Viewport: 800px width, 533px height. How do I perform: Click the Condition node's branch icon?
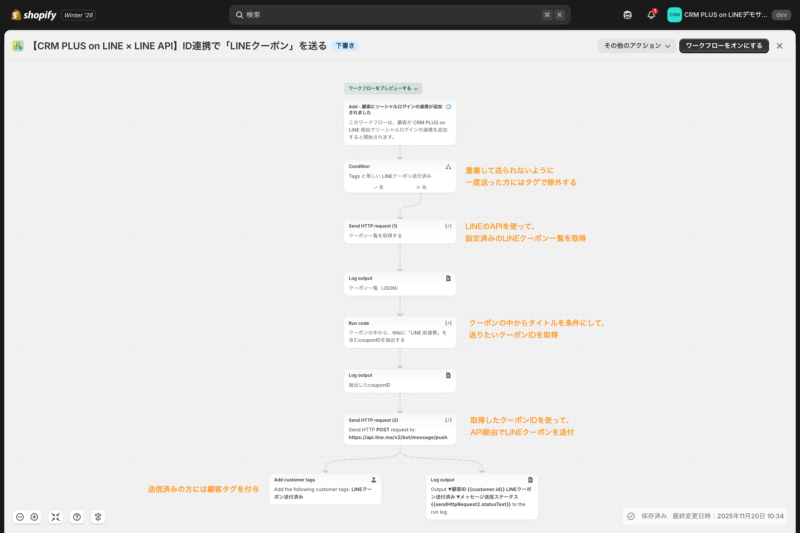pyautogui.click(x=448, y=166)
